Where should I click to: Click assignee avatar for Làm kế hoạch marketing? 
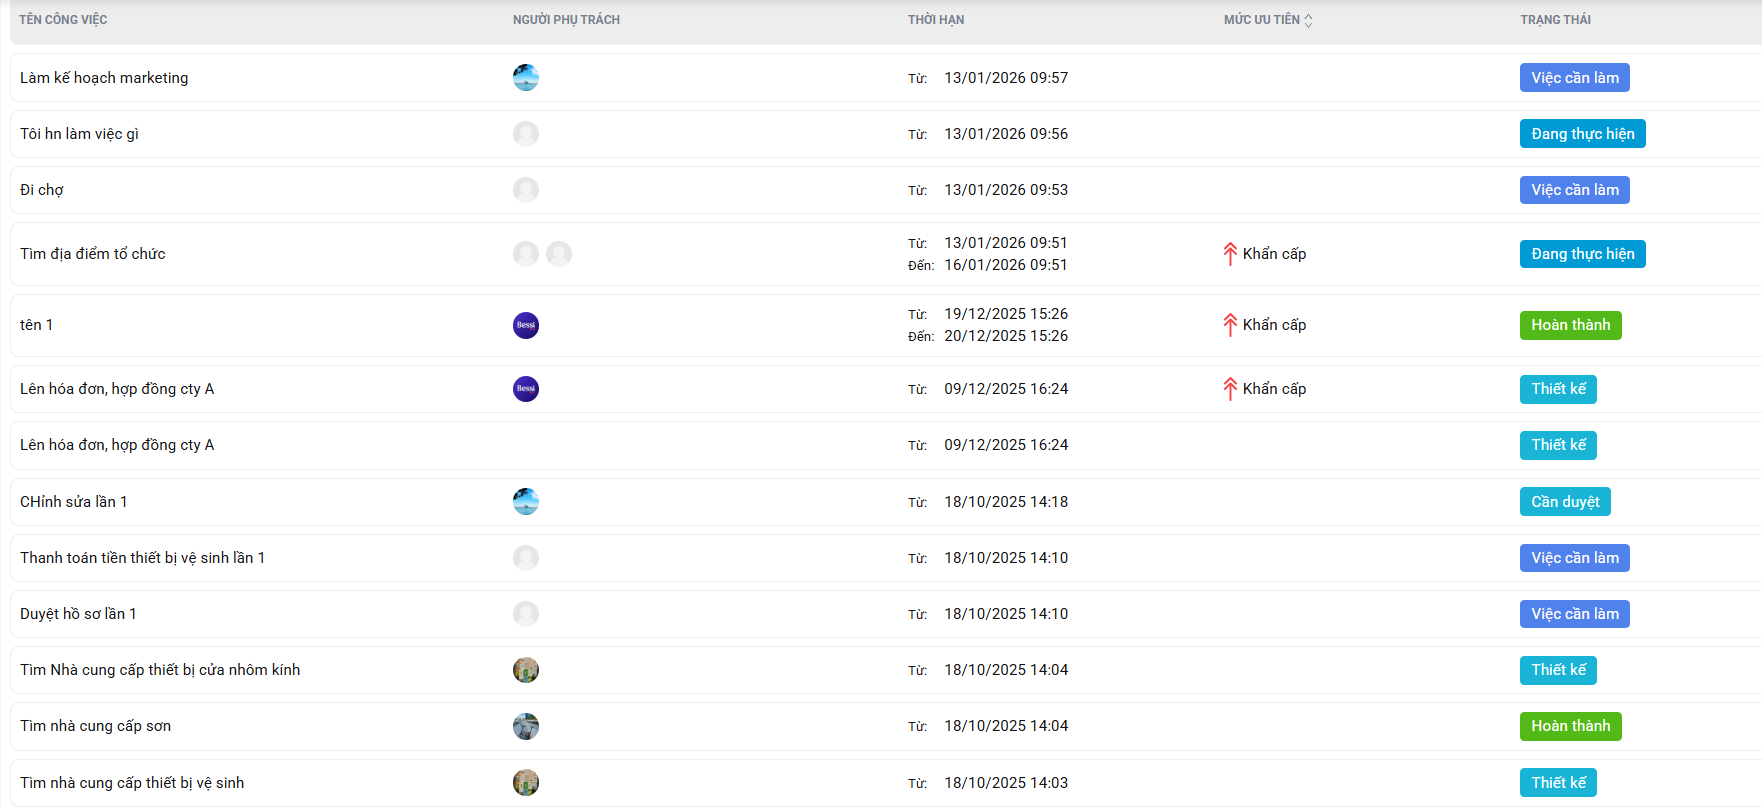click(x=526, y=78)
